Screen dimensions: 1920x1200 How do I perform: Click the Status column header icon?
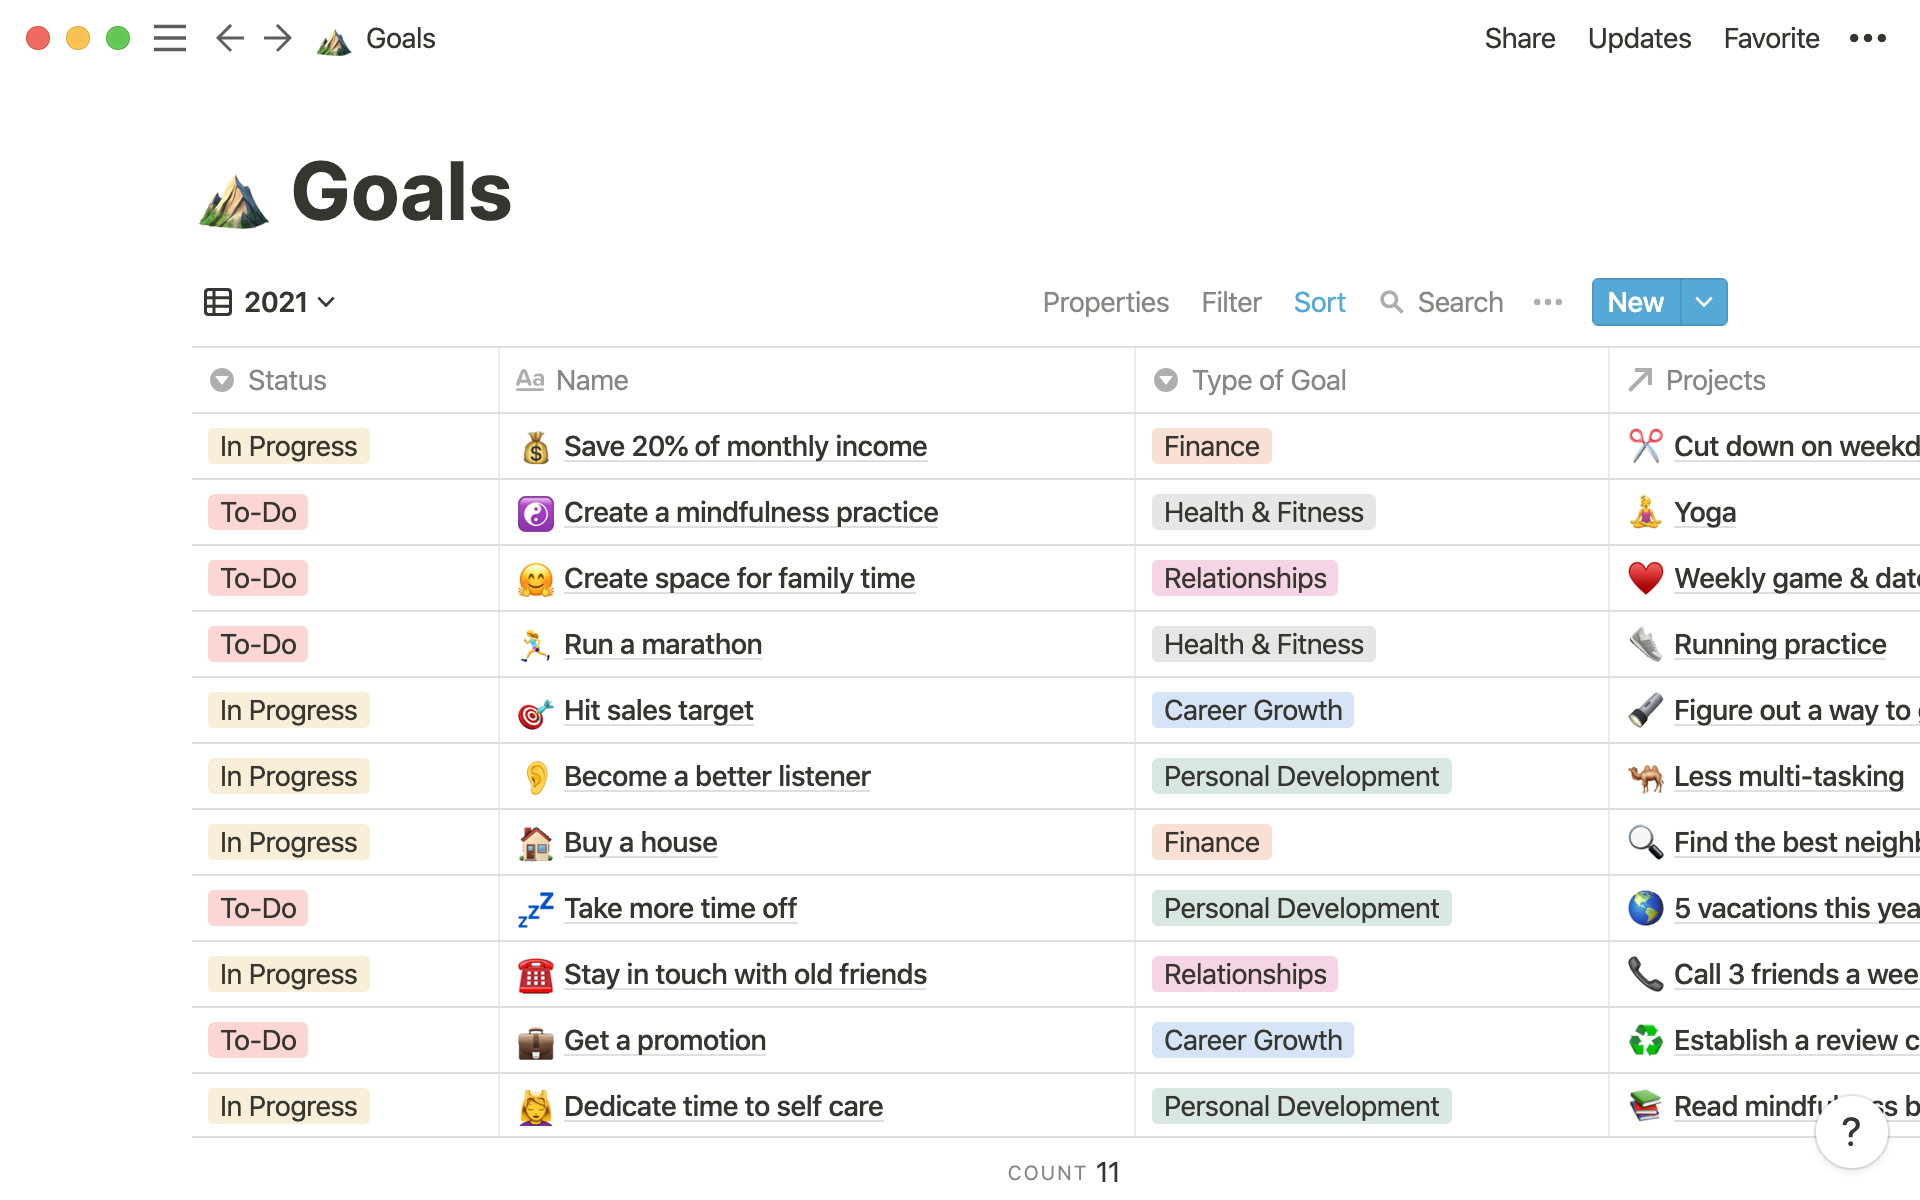tap(221, 379)
